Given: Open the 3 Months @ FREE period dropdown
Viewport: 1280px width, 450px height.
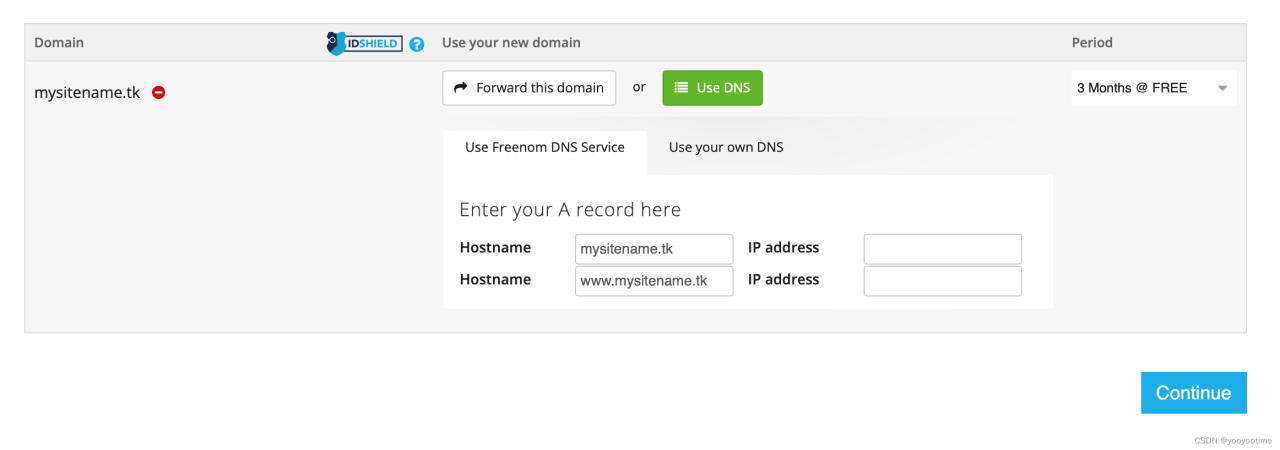Looking at the screenshot, I should point(1153,88).
